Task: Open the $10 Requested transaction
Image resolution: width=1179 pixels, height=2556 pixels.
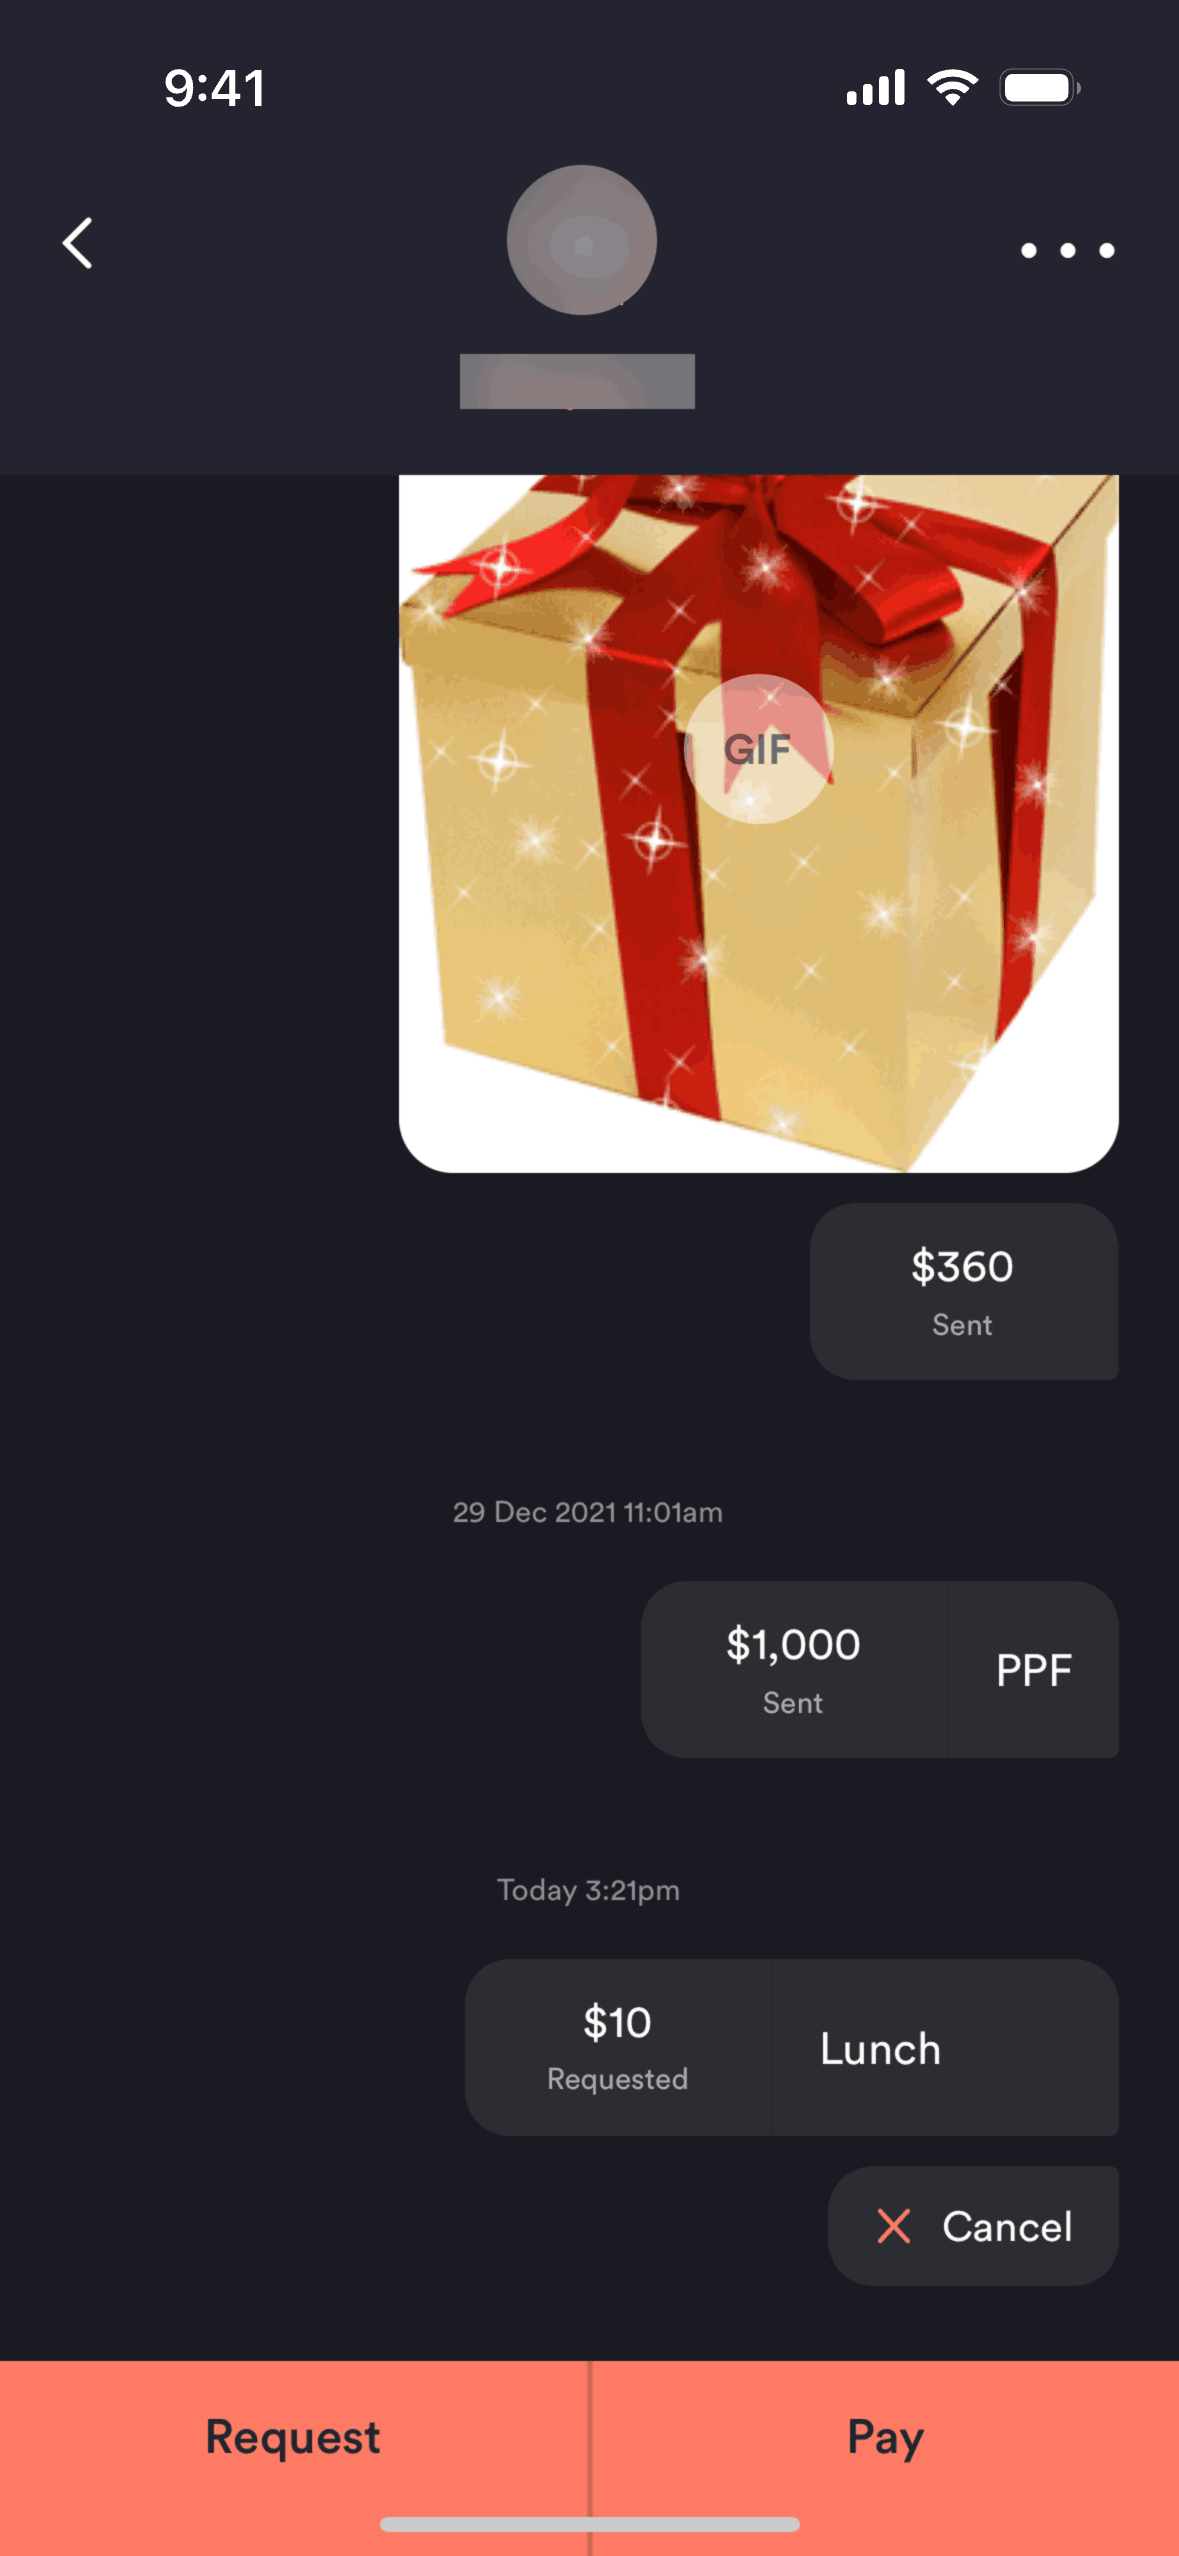Action: coord(618,2047)
